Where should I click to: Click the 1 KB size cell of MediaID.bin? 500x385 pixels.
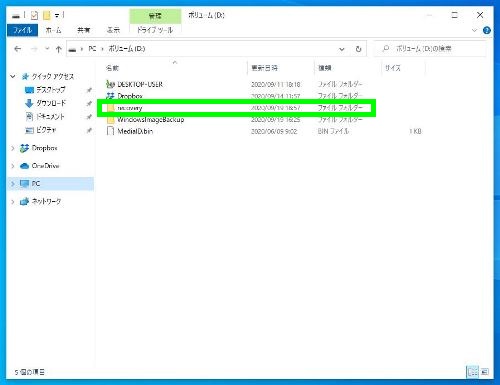pyautogui.click(x=415, y=131)
